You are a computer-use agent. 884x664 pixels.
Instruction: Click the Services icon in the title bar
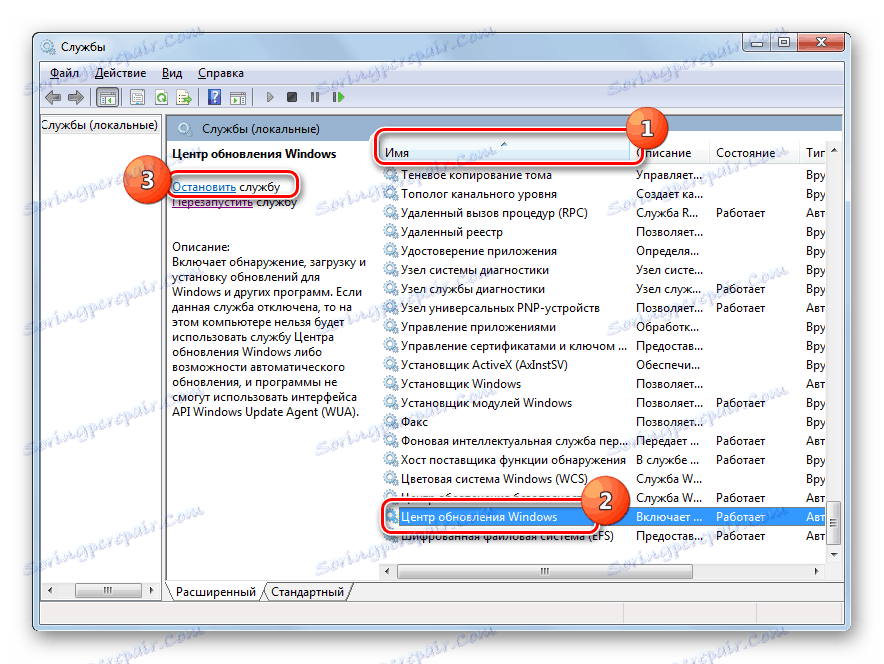pos(48,47)
